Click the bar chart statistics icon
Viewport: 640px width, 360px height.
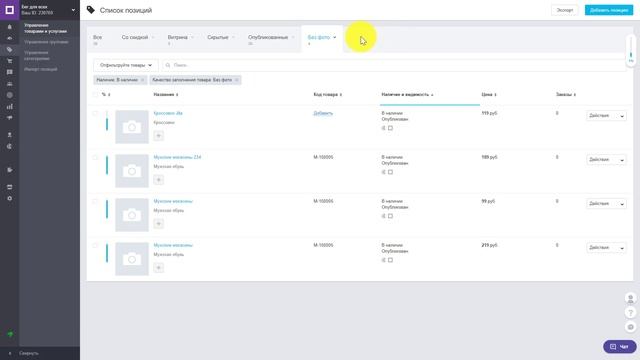9,107
